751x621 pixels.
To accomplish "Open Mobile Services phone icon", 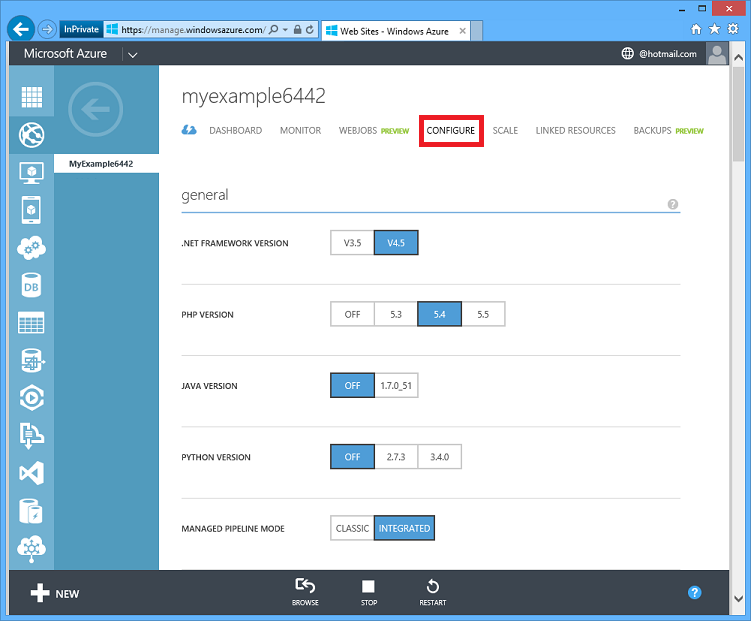I will click(32, 210).
